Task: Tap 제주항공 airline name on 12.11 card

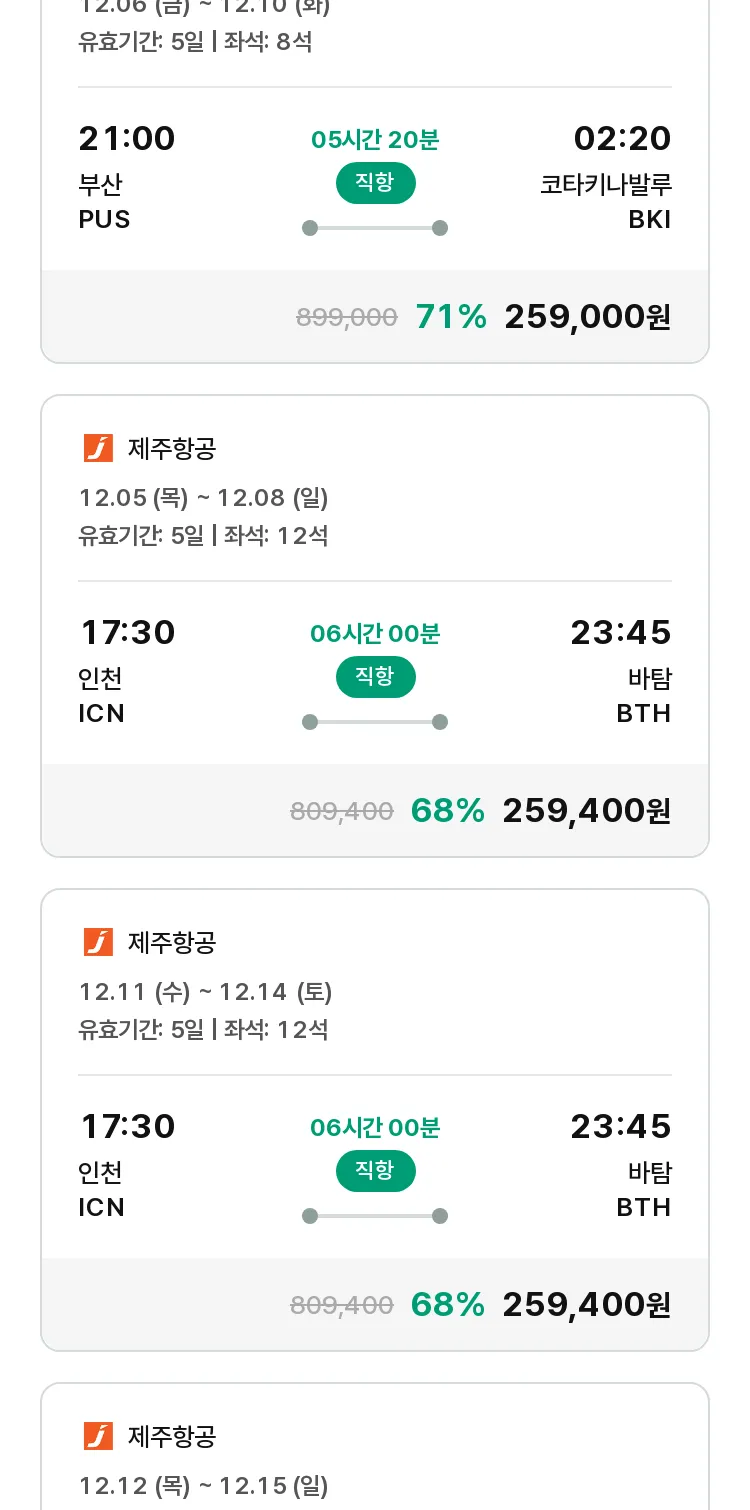Action: click(x=172, y=942)
